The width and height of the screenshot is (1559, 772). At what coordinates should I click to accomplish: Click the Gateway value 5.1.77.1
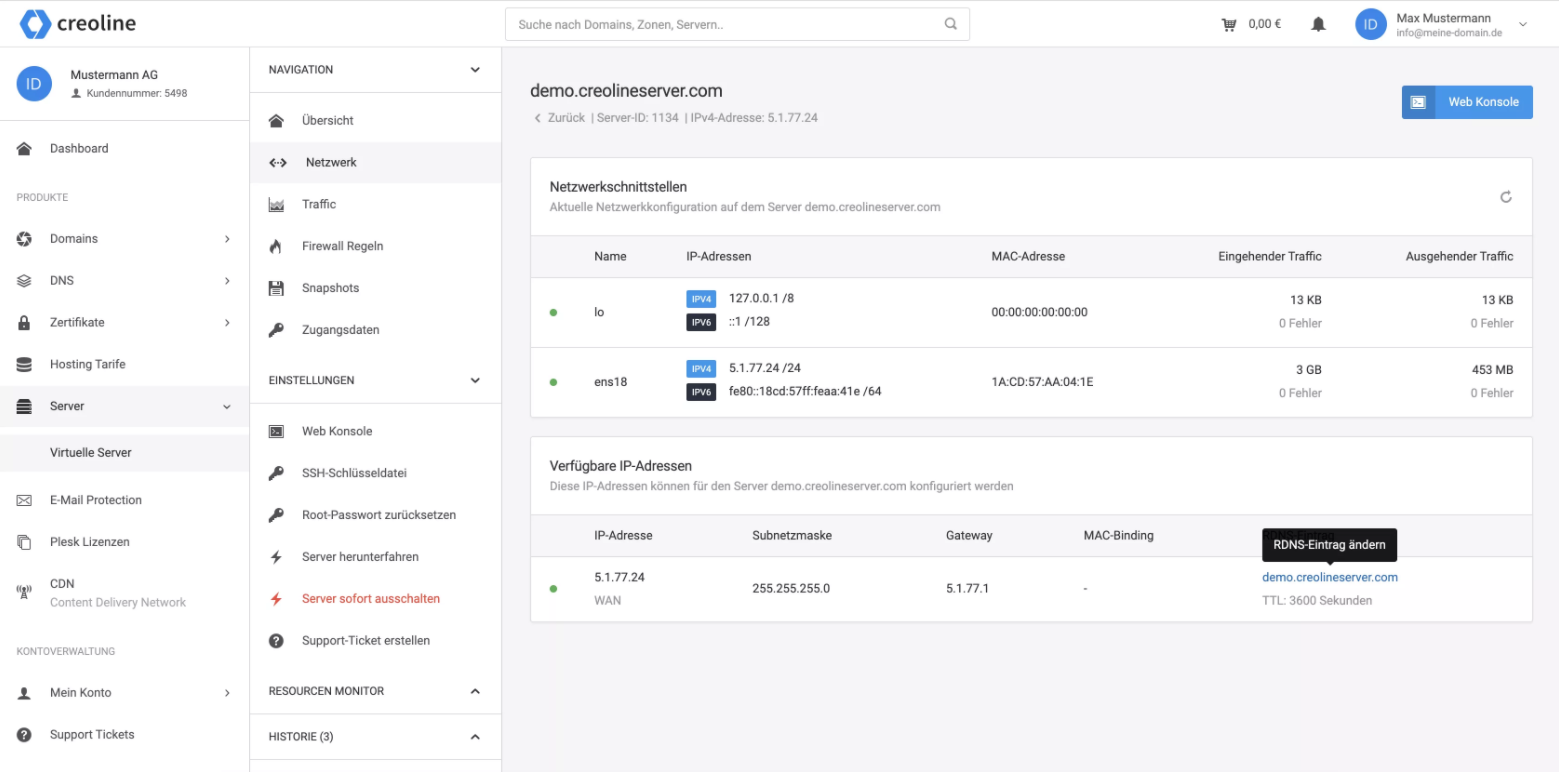(x=967, y=589)
